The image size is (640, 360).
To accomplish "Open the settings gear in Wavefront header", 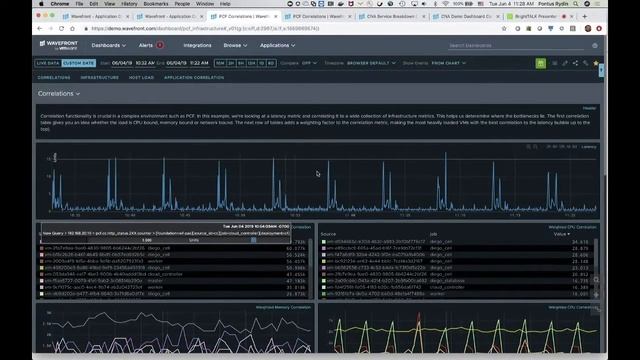I will (595, 46).
